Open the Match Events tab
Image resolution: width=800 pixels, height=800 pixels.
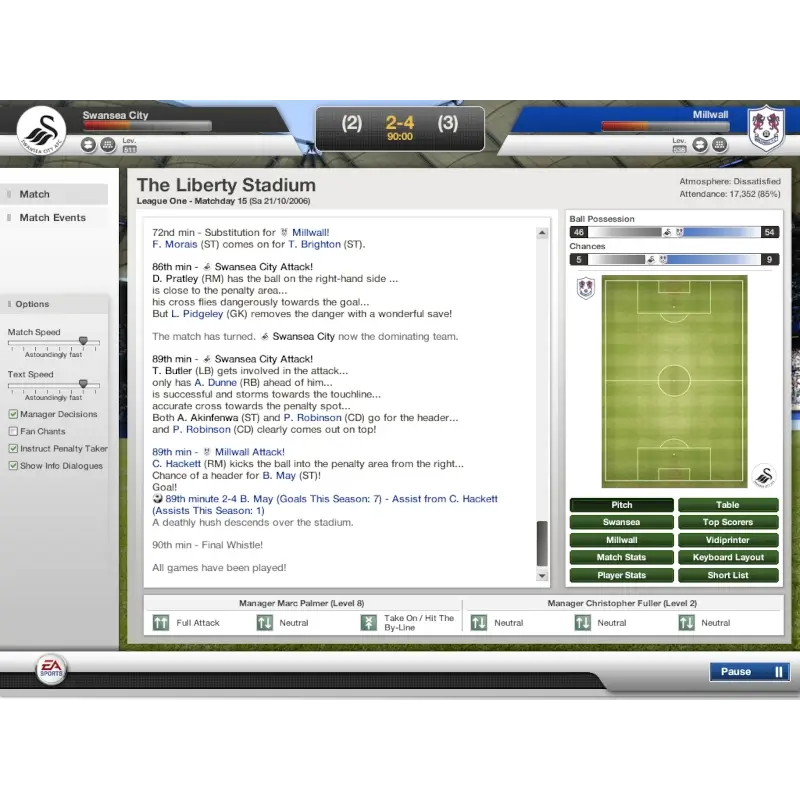[x=53, y=217]
